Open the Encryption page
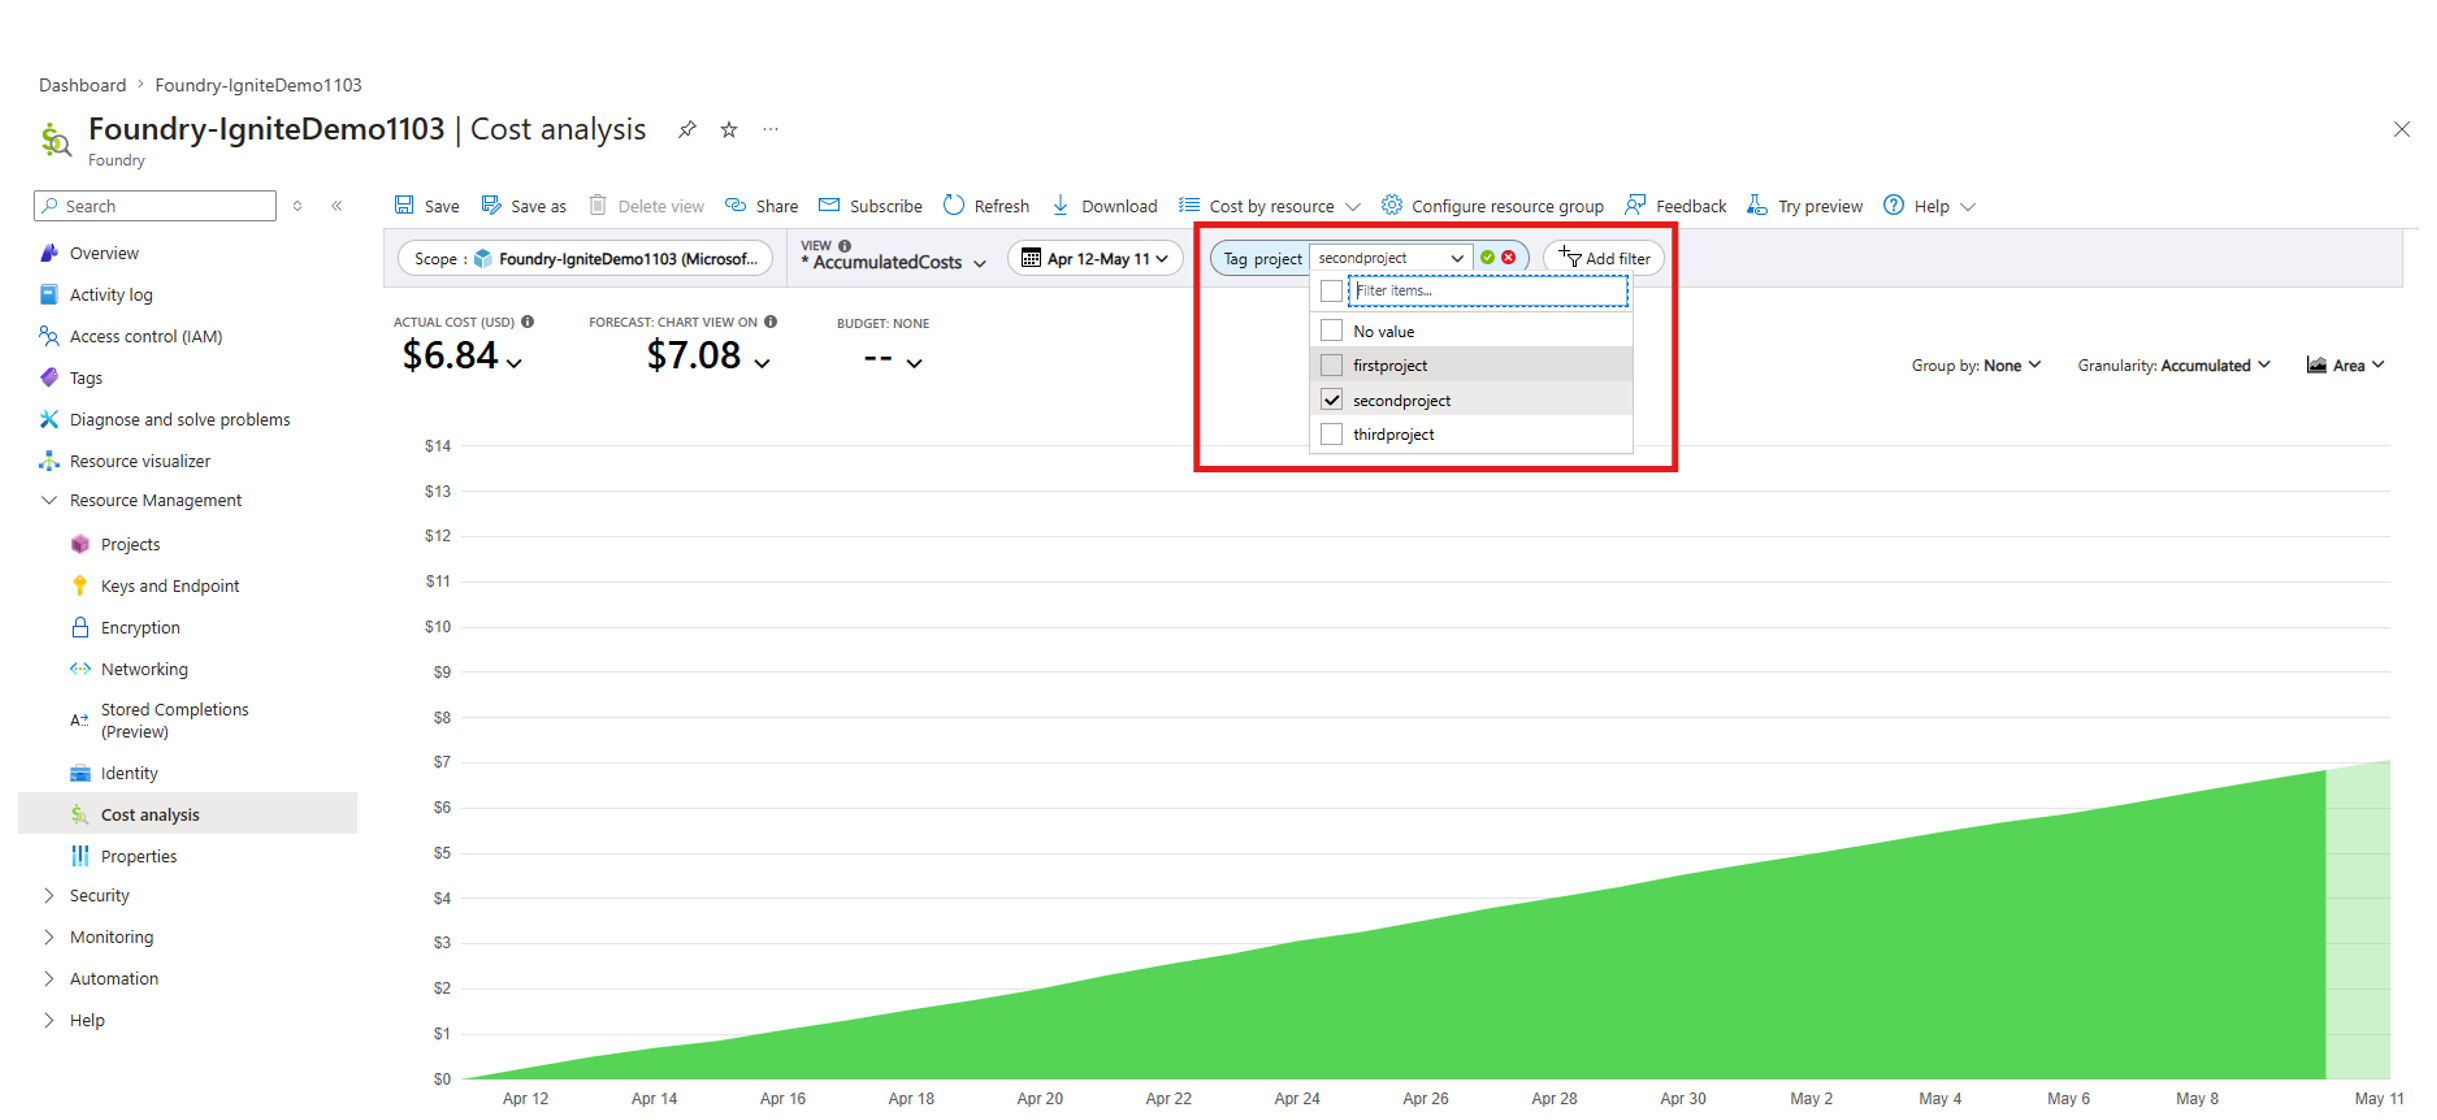This screenshot has height=1120, width=2437. [140, 628]
